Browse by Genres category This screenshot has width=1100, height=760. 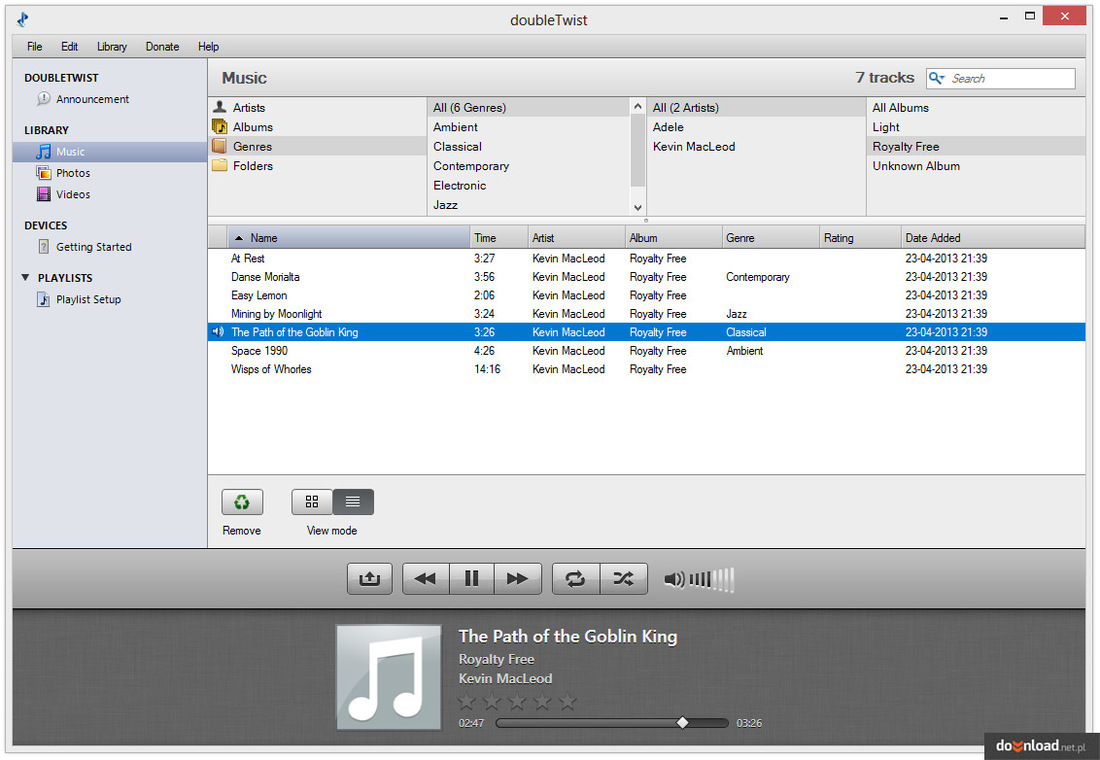click(318, 146)
